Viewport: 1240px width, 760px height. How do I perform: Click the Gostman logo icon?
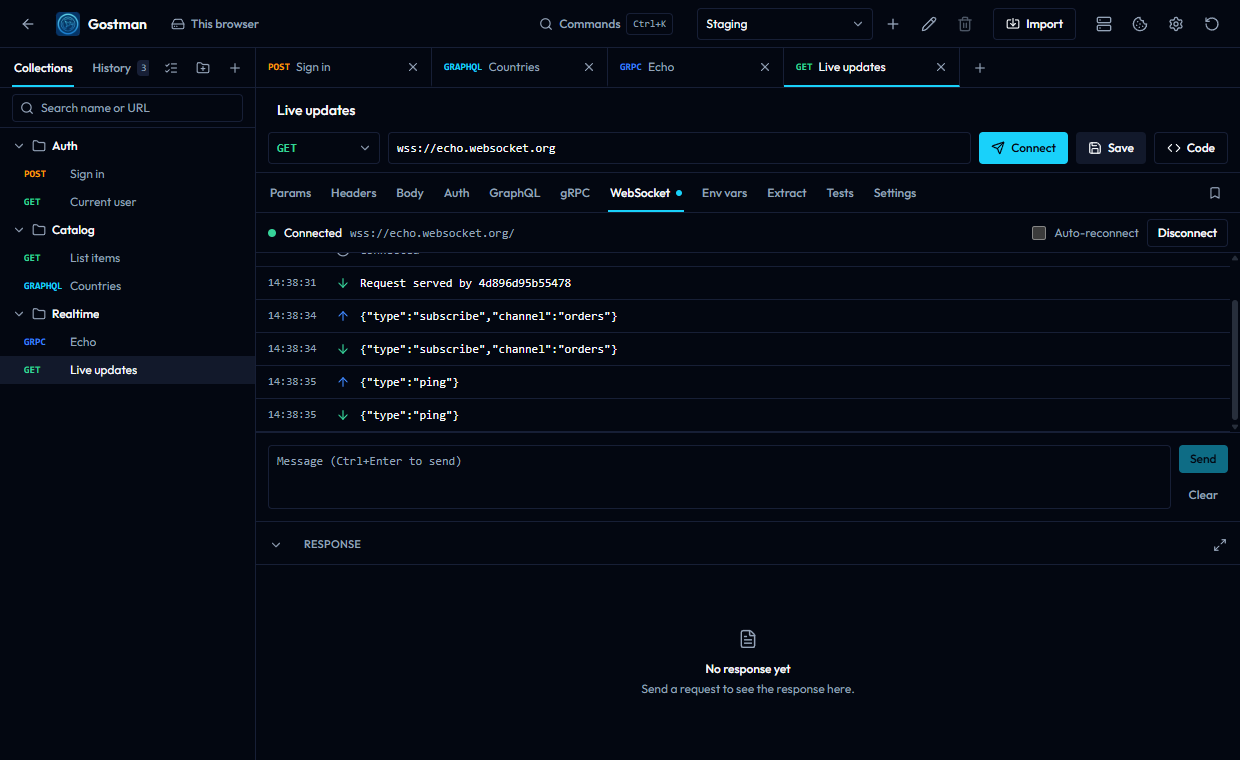tap(68, 24)
